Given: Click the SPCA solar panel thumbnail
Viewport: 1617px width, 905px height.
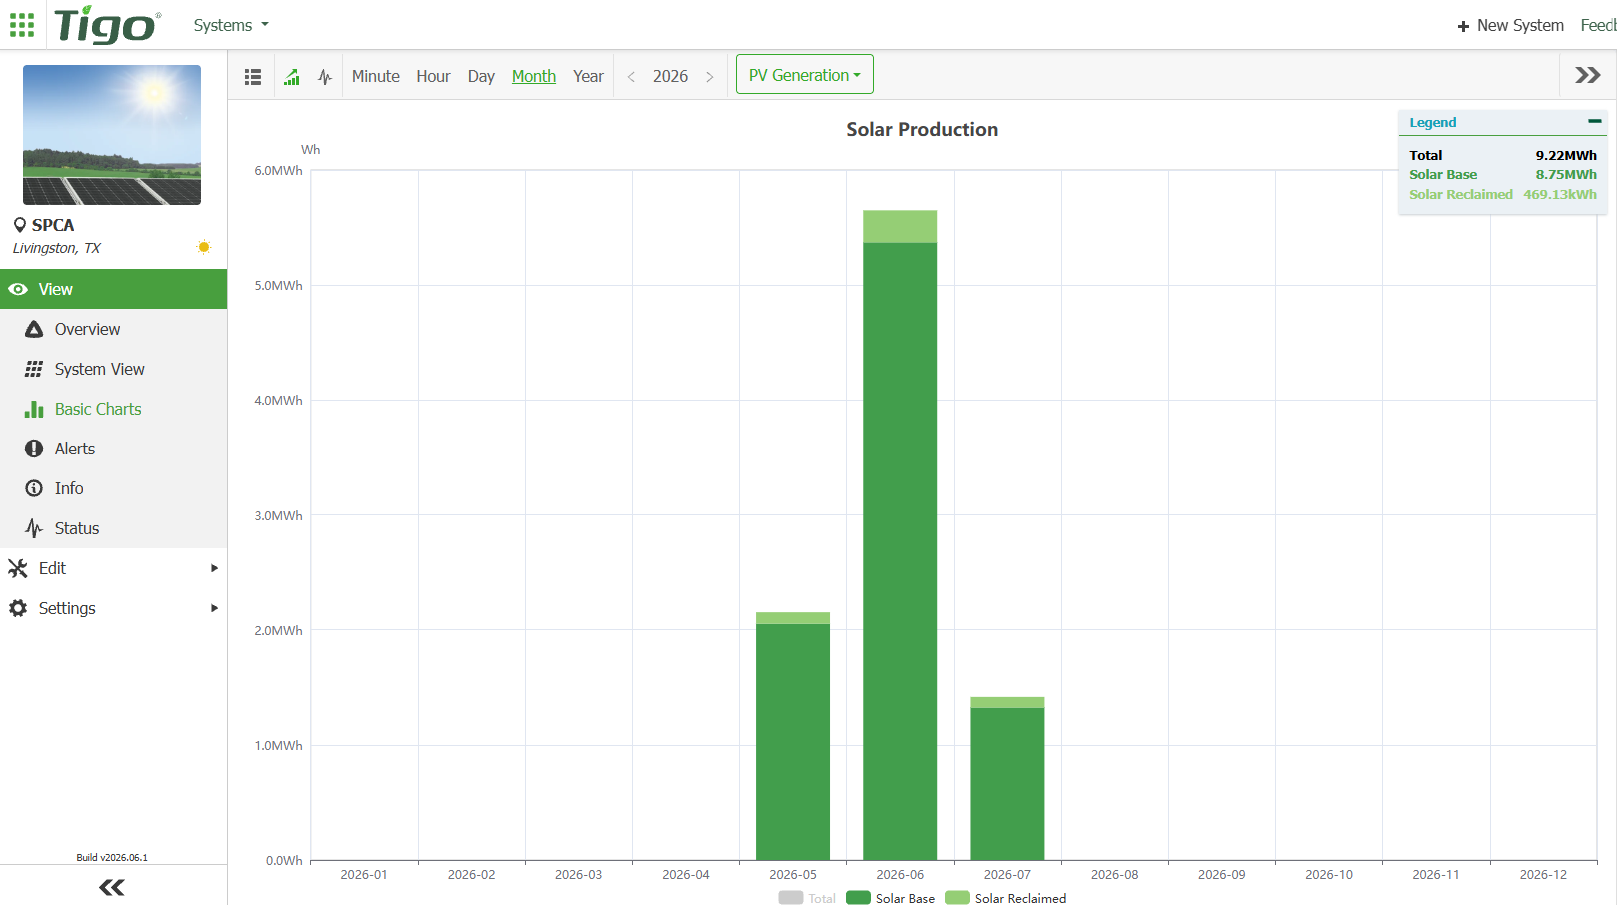Looking at the screenshot, I should 112,135.
